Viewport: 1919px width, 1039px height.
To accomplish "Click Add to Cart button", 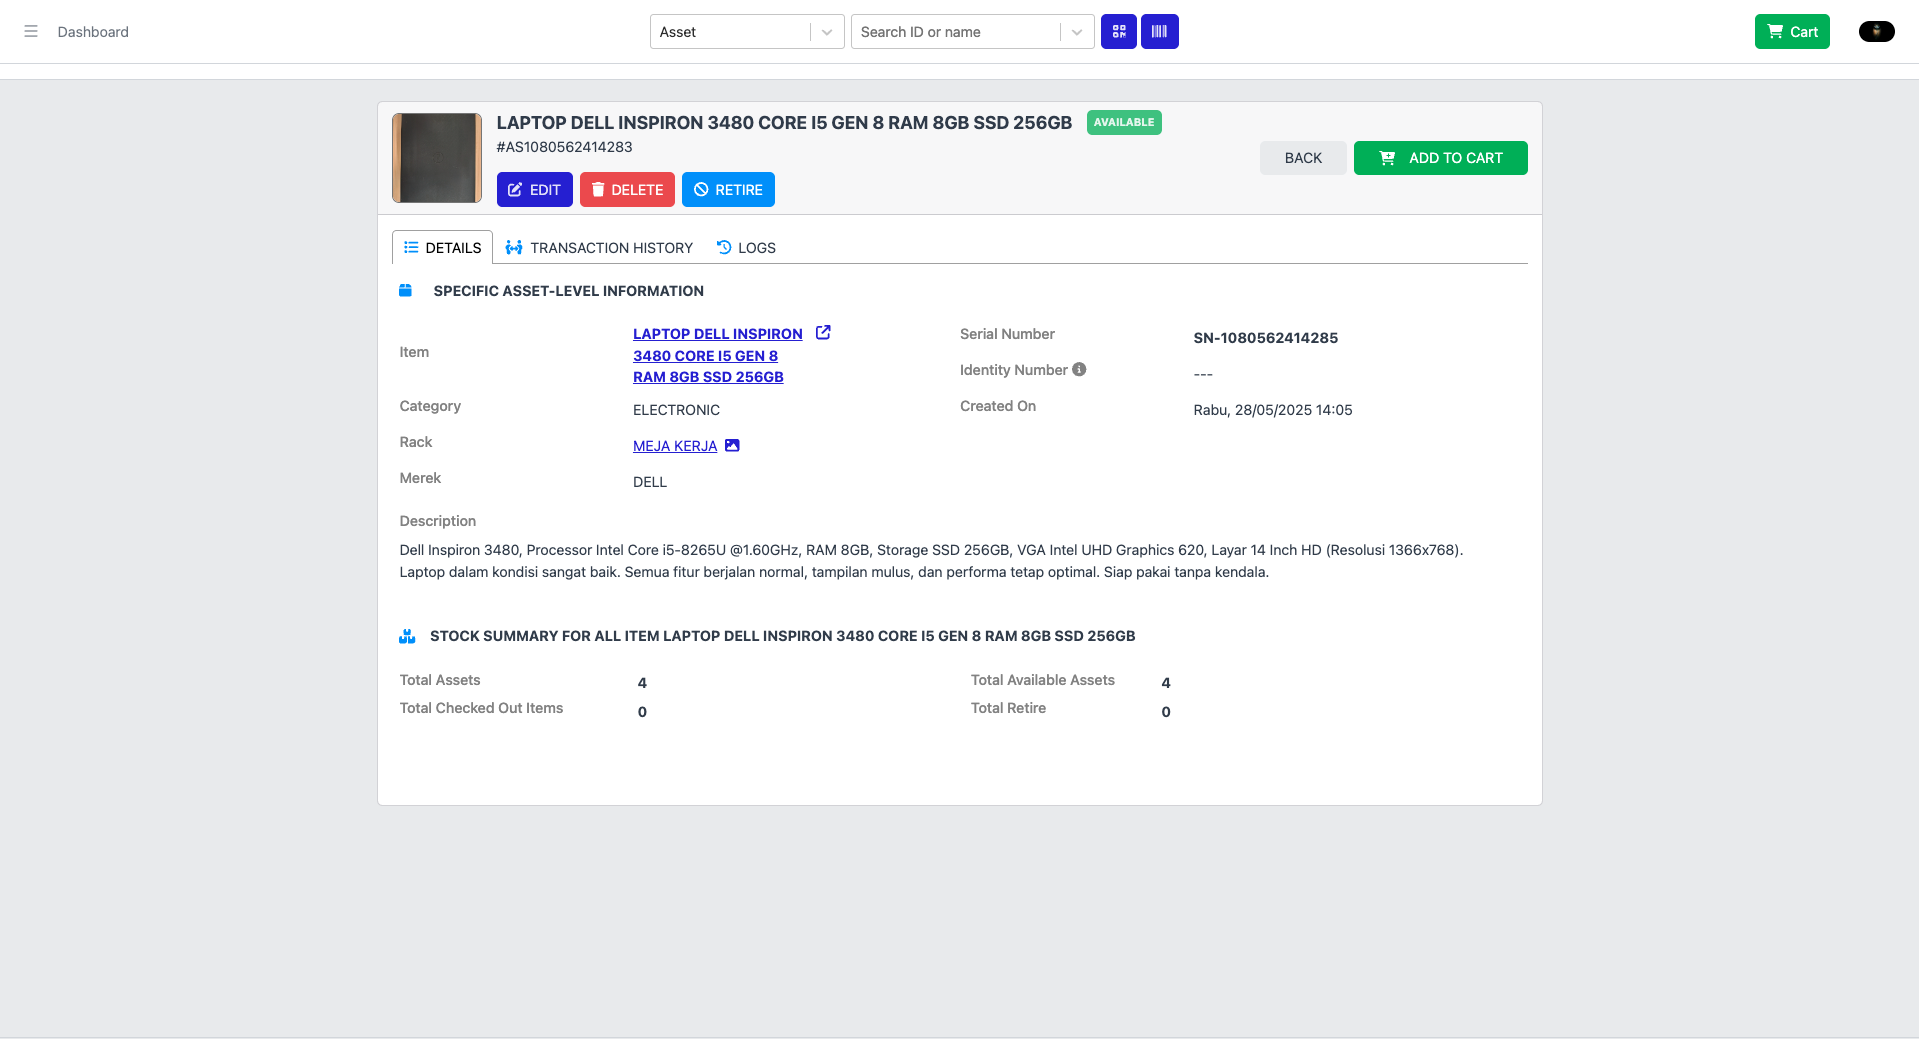I will click(x=1440, y=158).
